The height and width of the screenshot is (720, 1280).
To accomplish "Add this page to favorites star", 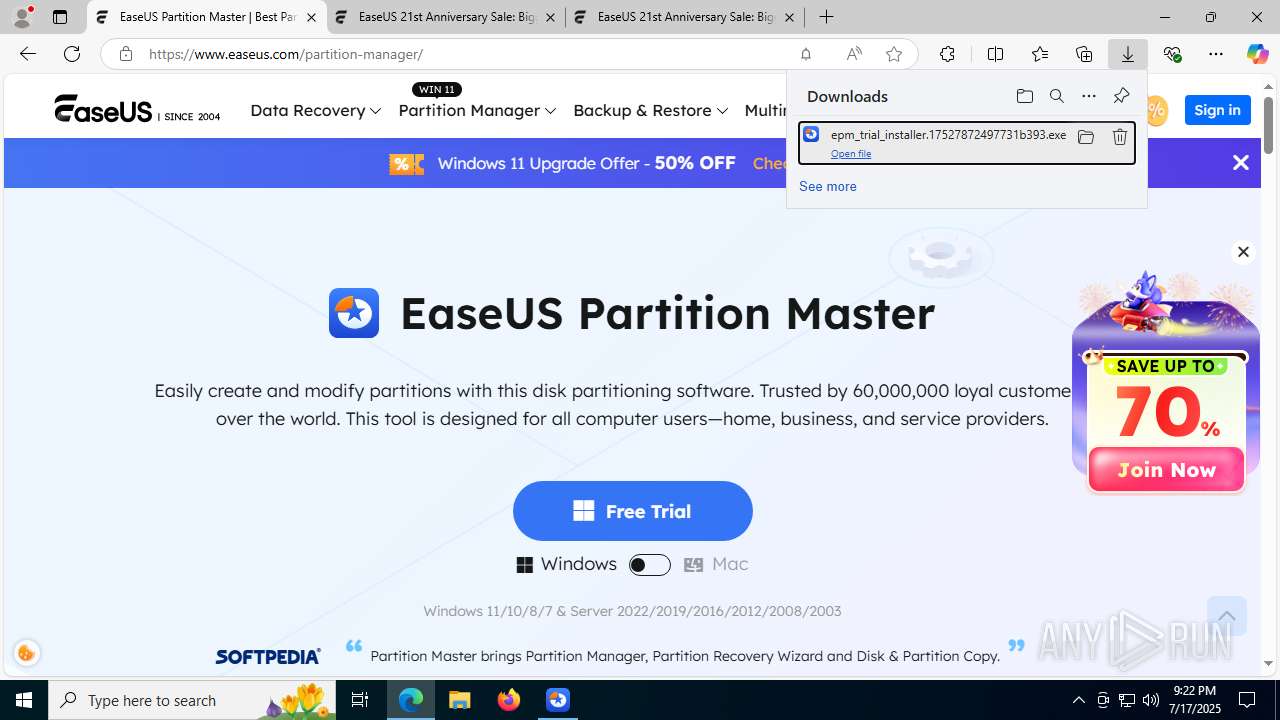I will tap(893, 54).
